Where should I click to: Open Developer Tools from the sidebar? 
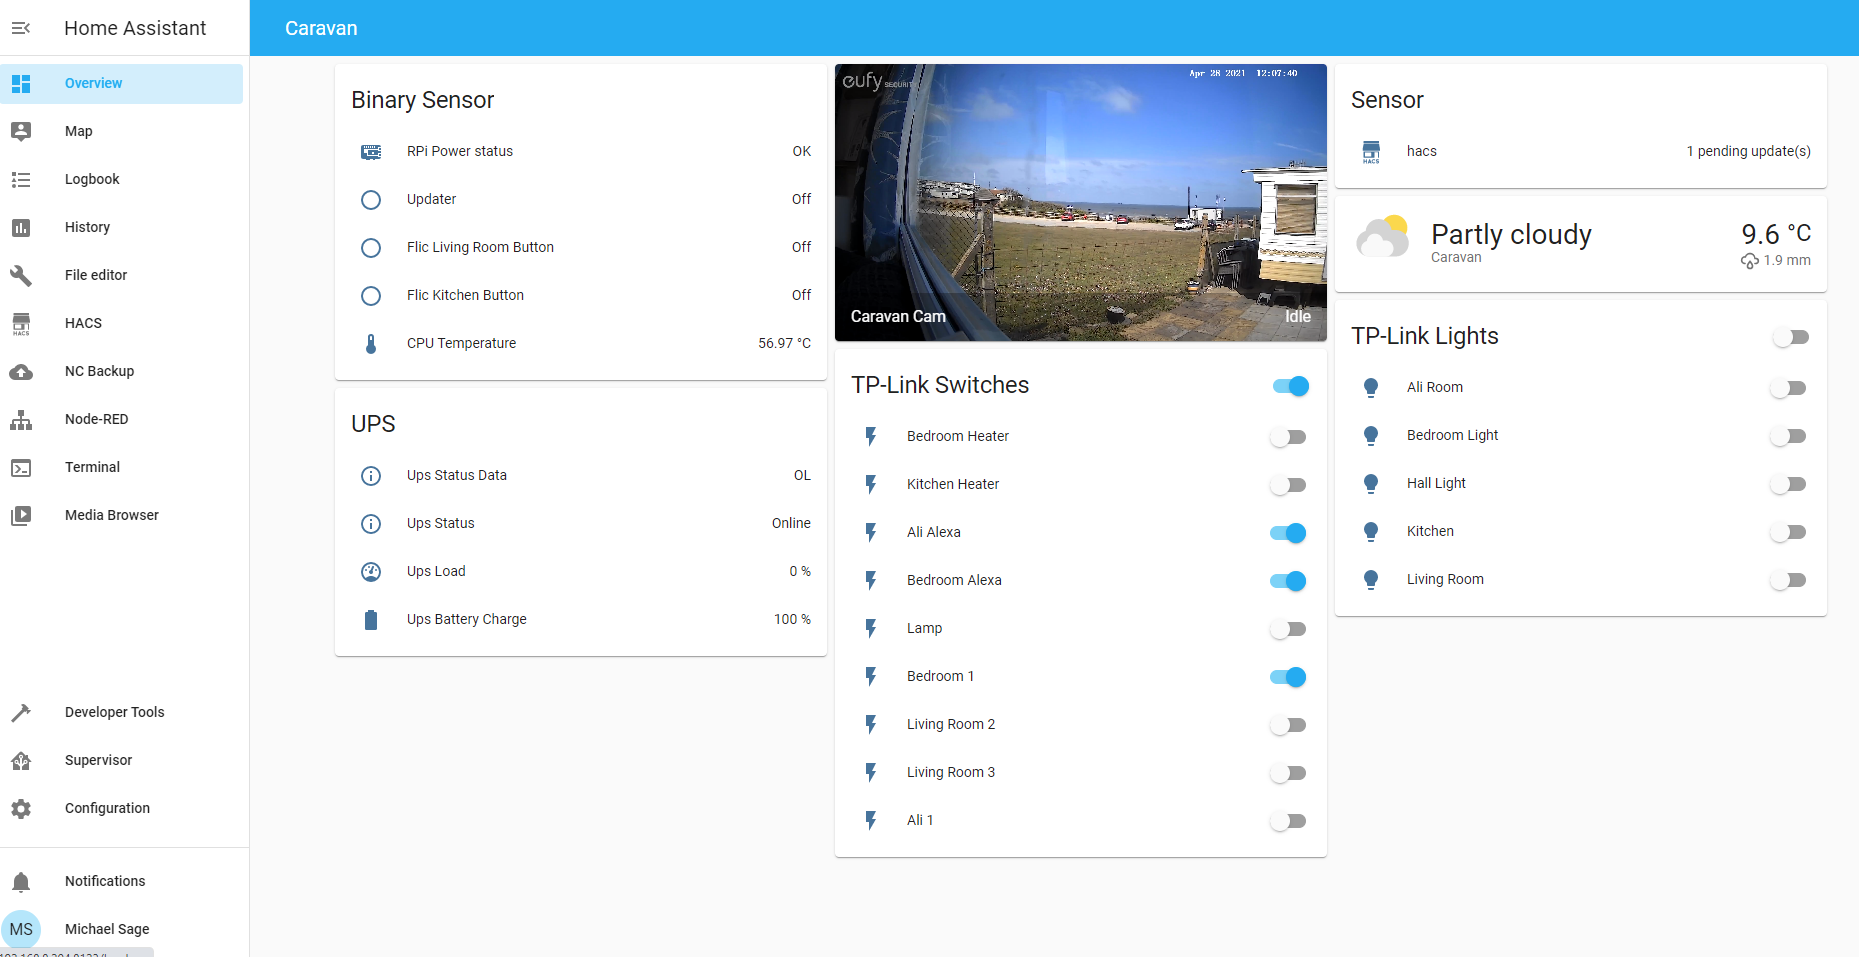pos(121,712)
